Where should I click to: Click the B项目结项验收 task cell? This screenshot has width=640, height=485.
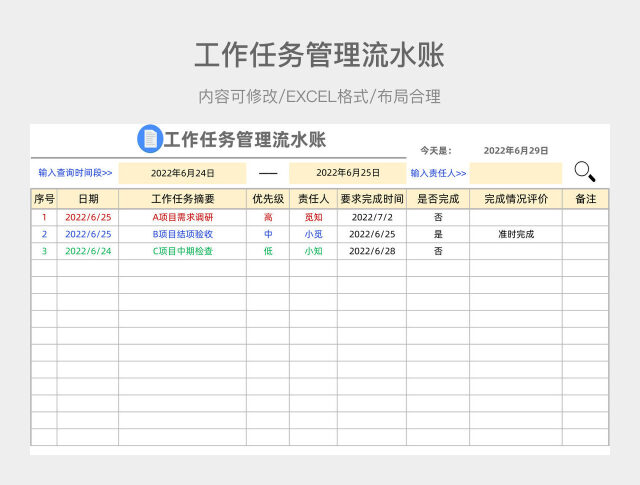182,234
